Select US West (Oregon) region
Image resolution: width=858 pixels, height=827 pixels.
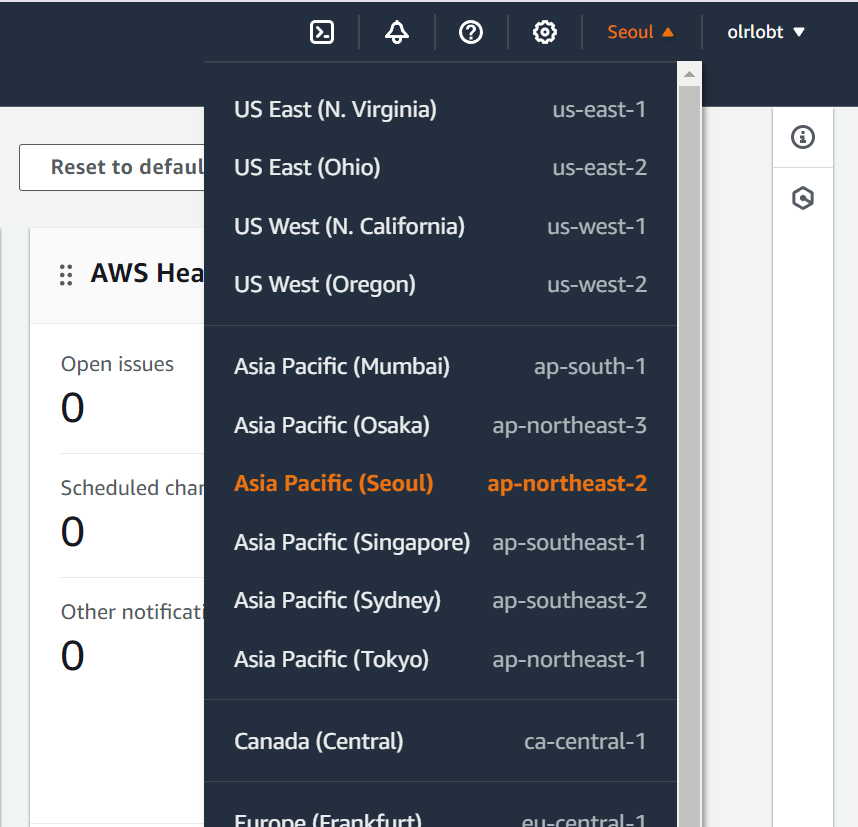440,284
